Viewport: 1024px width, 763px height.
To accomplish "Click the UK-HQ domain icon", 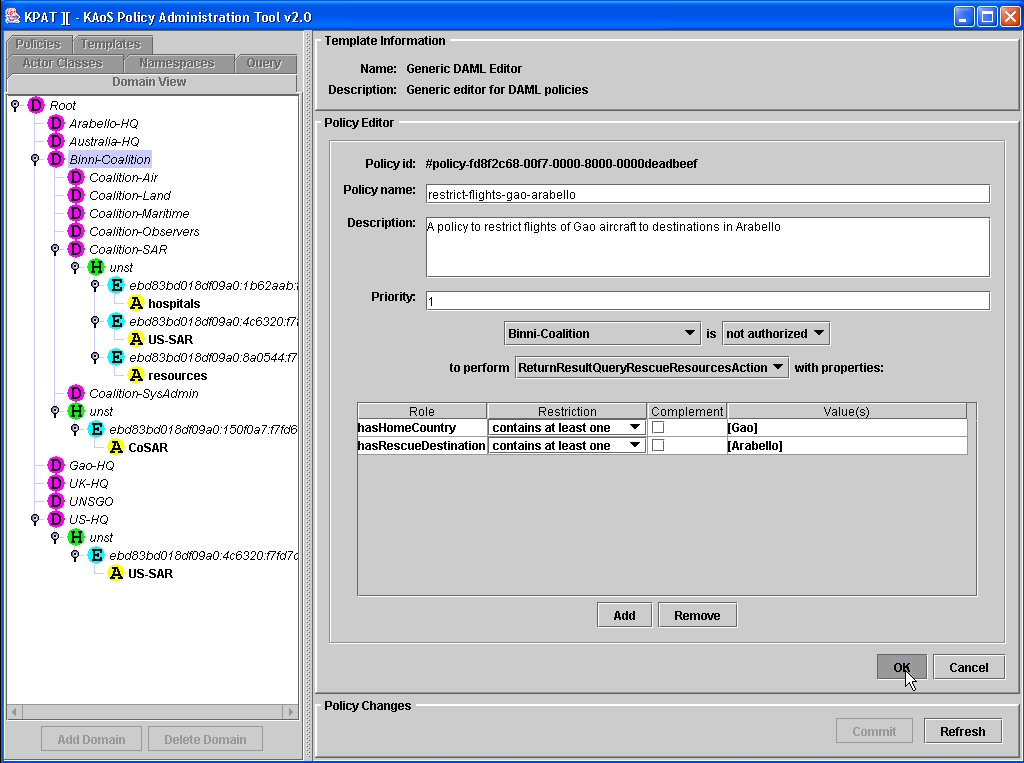I will 56,483.
